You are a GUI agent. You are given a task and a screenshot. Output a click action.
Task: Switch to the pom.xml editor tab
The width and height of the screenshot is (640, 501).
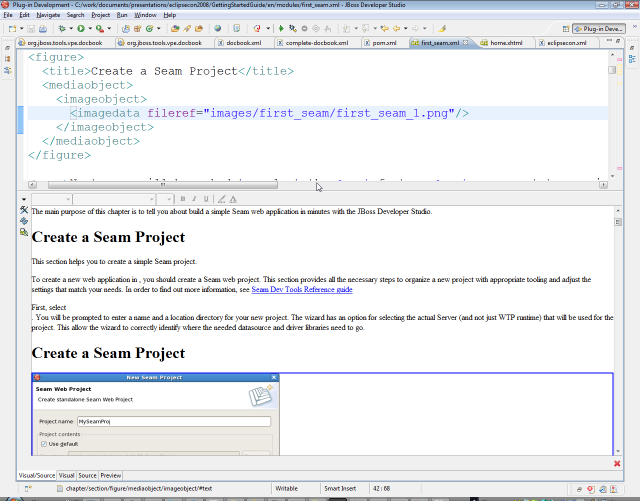point(384,43)
